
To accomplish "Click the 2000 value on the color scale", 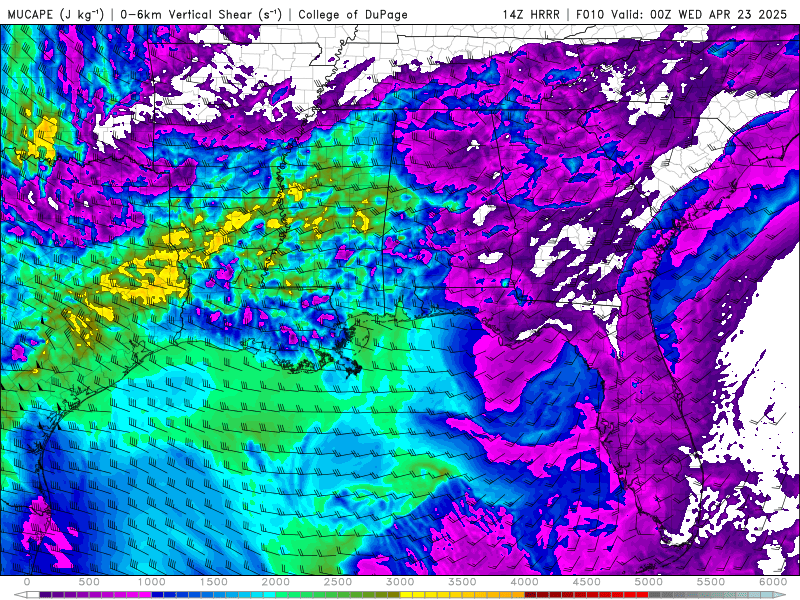I will coord(276,582).
